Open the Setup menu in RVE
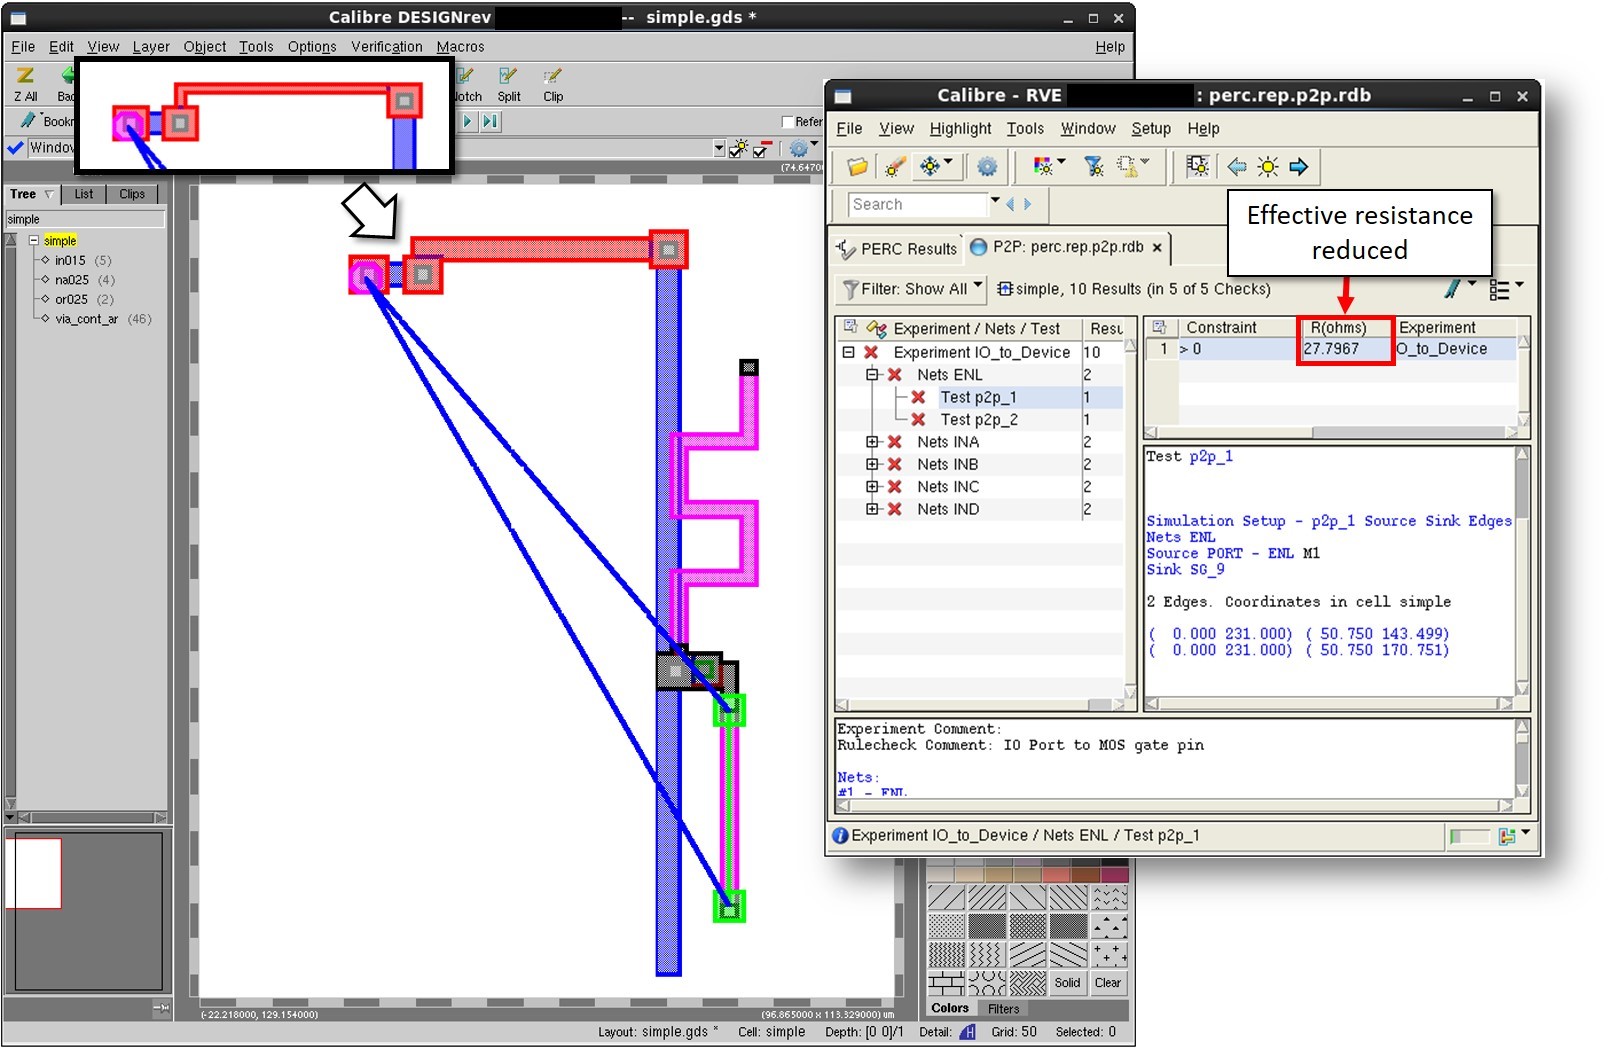The image size is (1610, 1049). pyautogui.click(x=1151, y=129)
